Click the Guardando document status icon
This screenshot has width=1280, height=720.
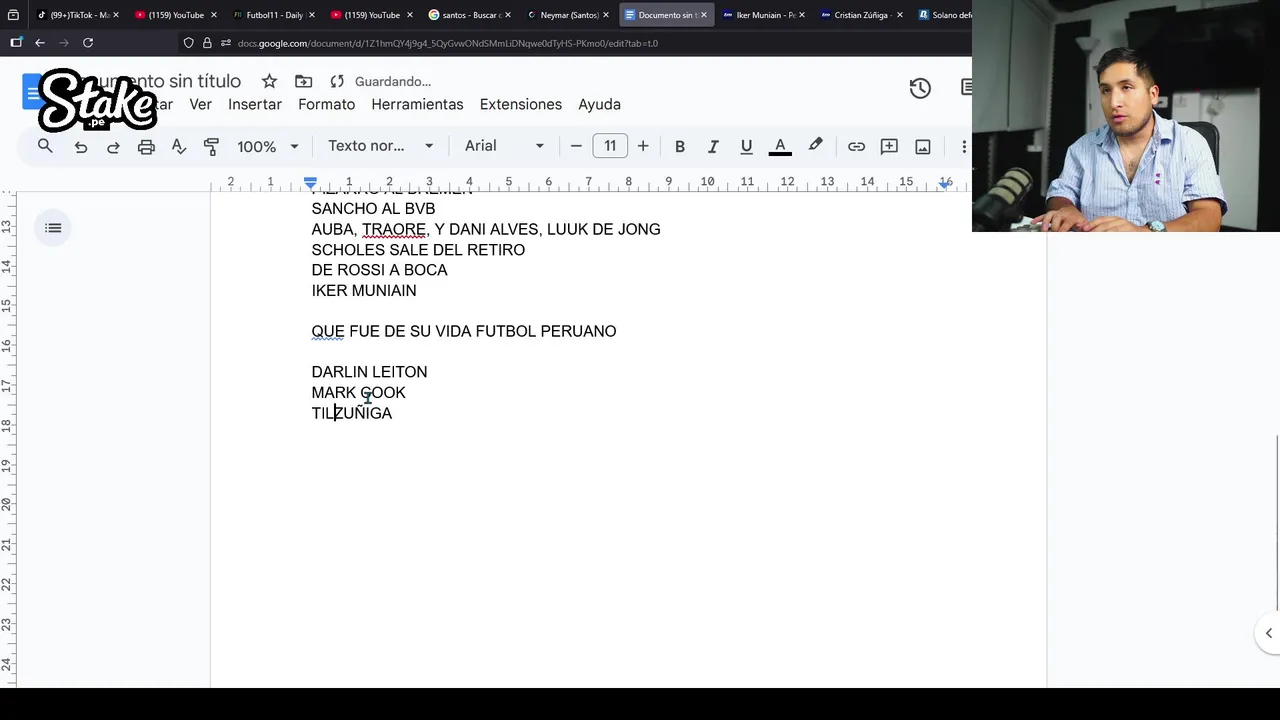[337, 81]
